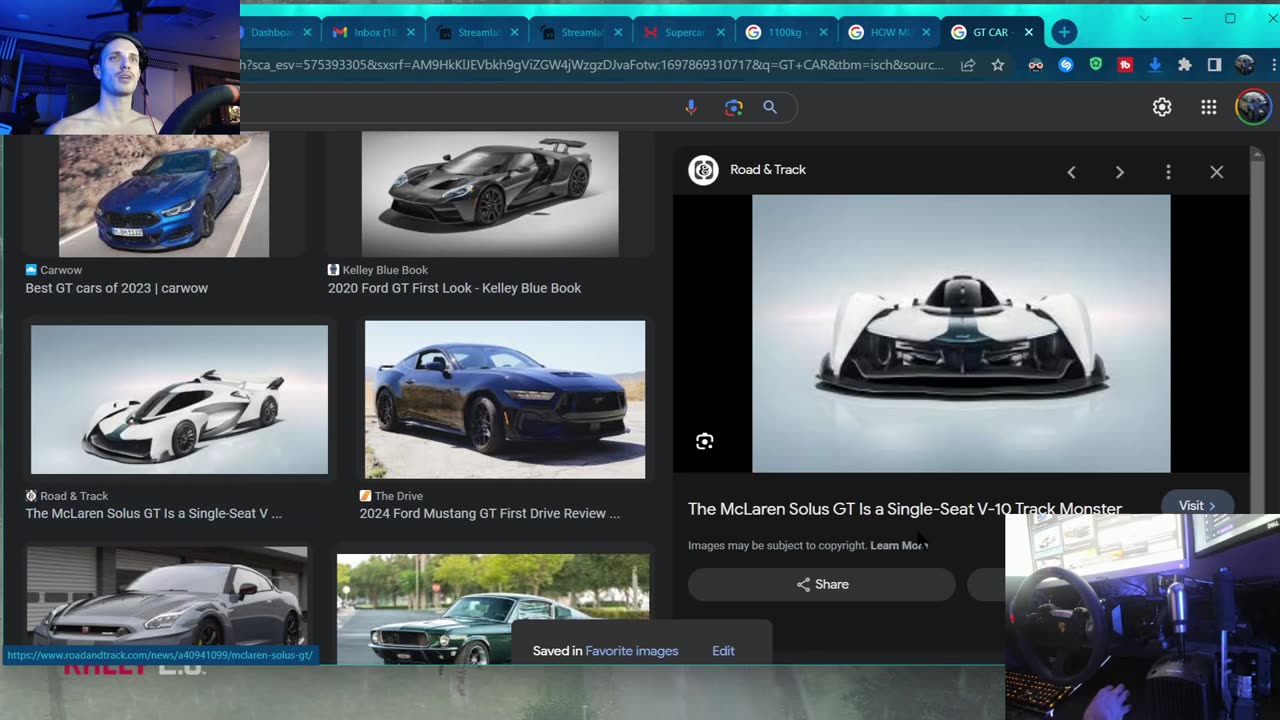Open 'Kelley Blue Book' first look caption link
Screen dimensions: 1280x720
[454, 288]
